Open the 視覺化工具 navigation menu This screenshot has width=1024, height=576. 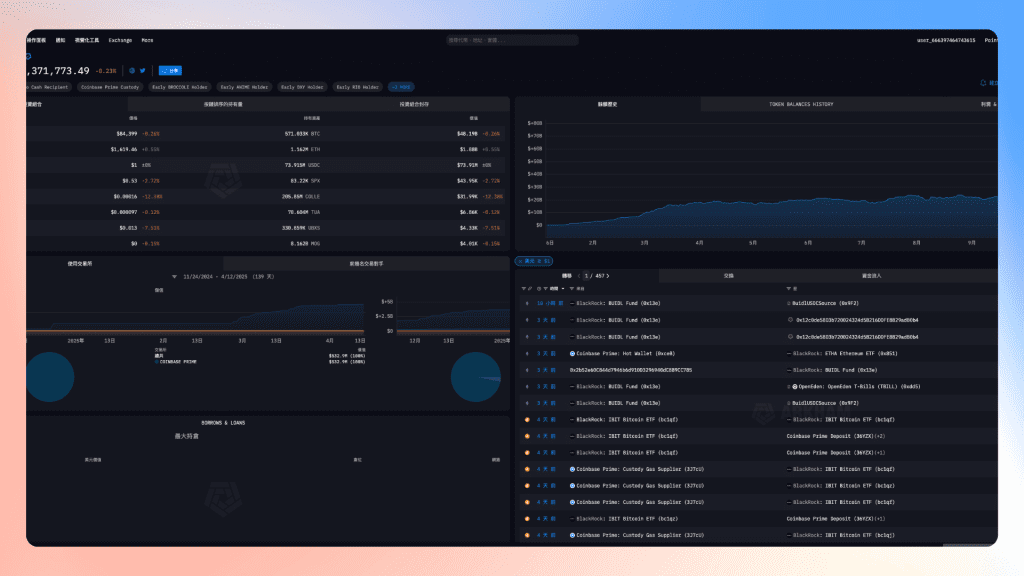pyautogui.click(x=87, y=40)
